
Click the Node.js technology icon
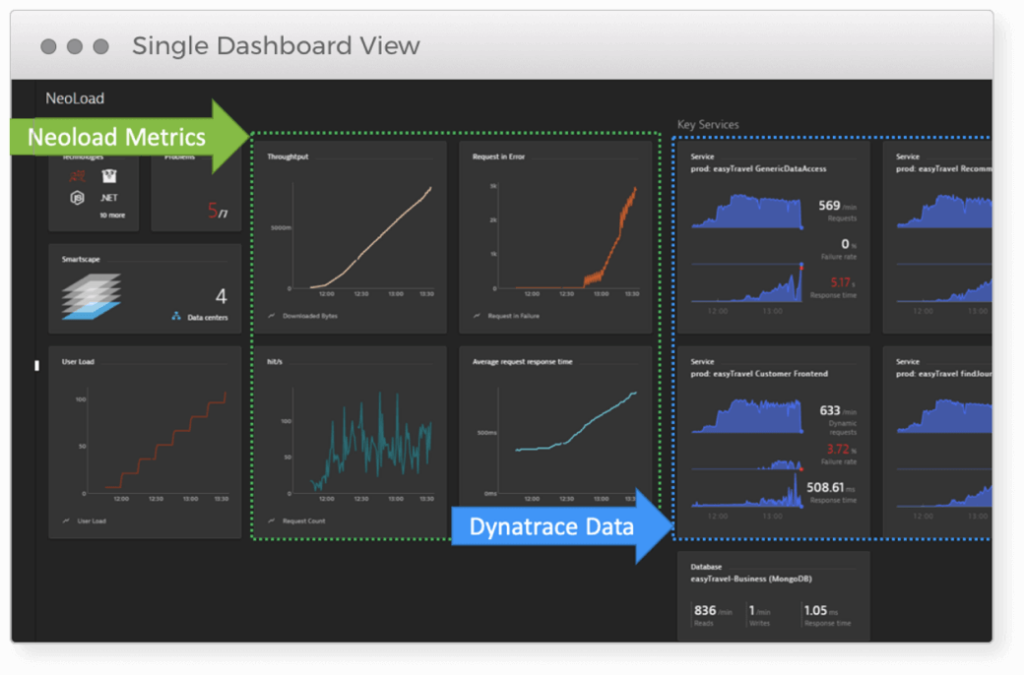[x=76, y=198]
